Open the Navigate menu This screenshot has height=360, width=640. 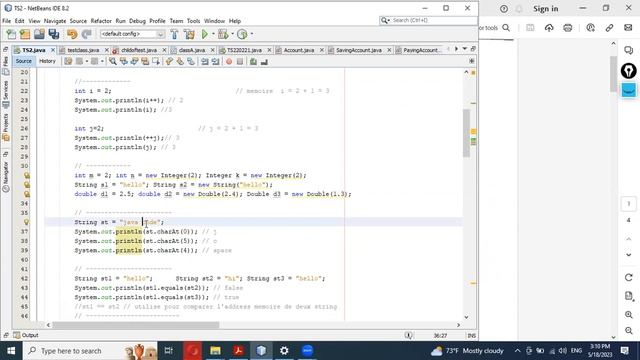pyautogui.click(x=55, y=21)
